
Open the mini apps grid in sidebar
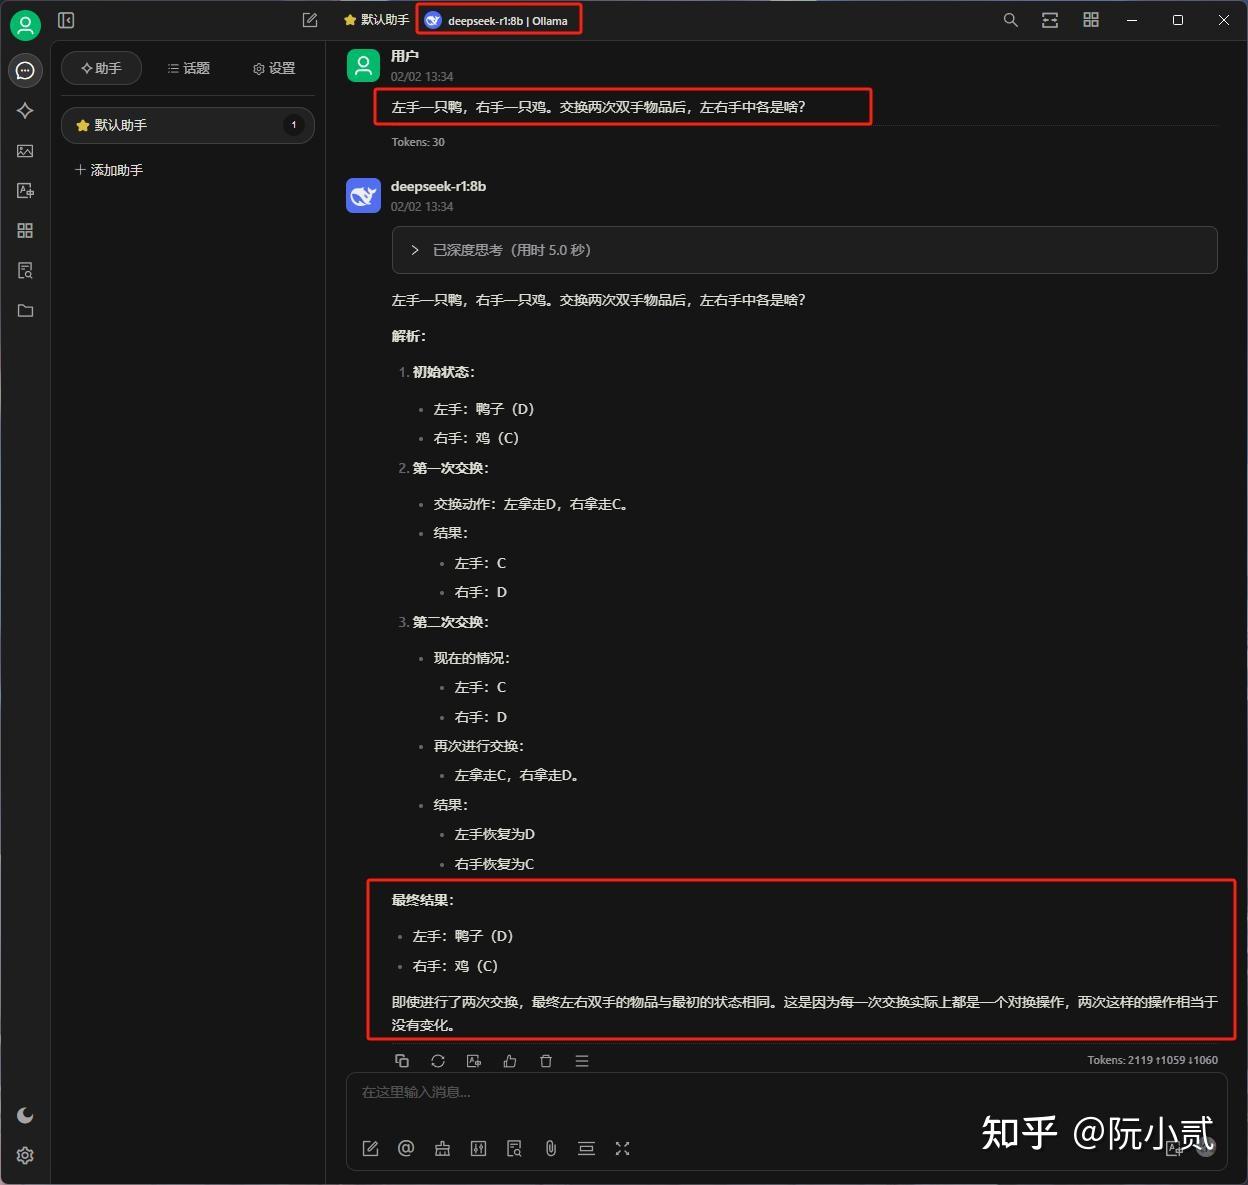tap(25, 230)
